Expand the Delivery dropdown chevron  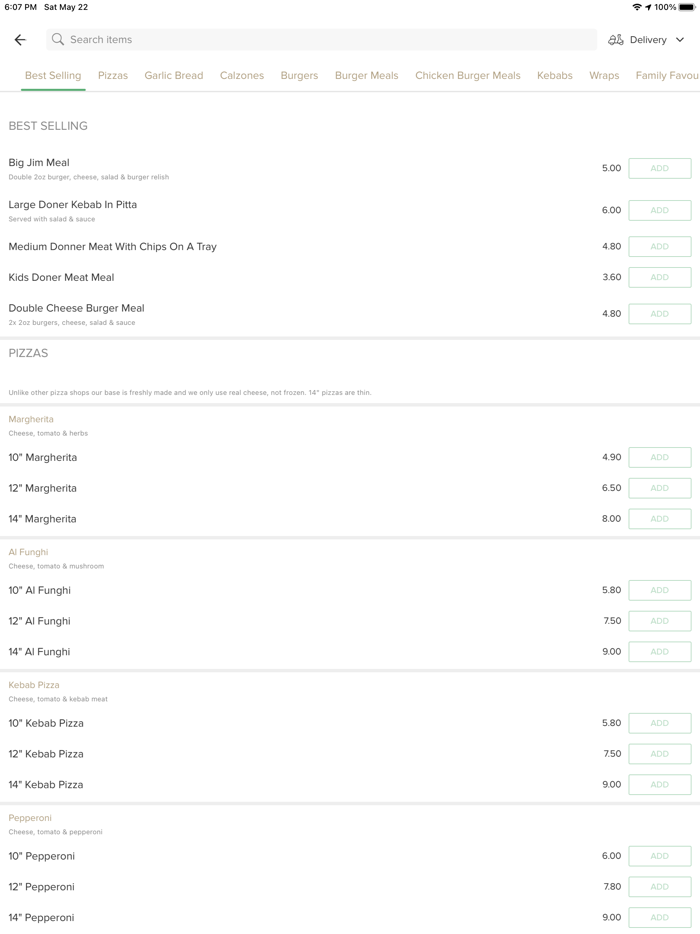coord(680,40)
